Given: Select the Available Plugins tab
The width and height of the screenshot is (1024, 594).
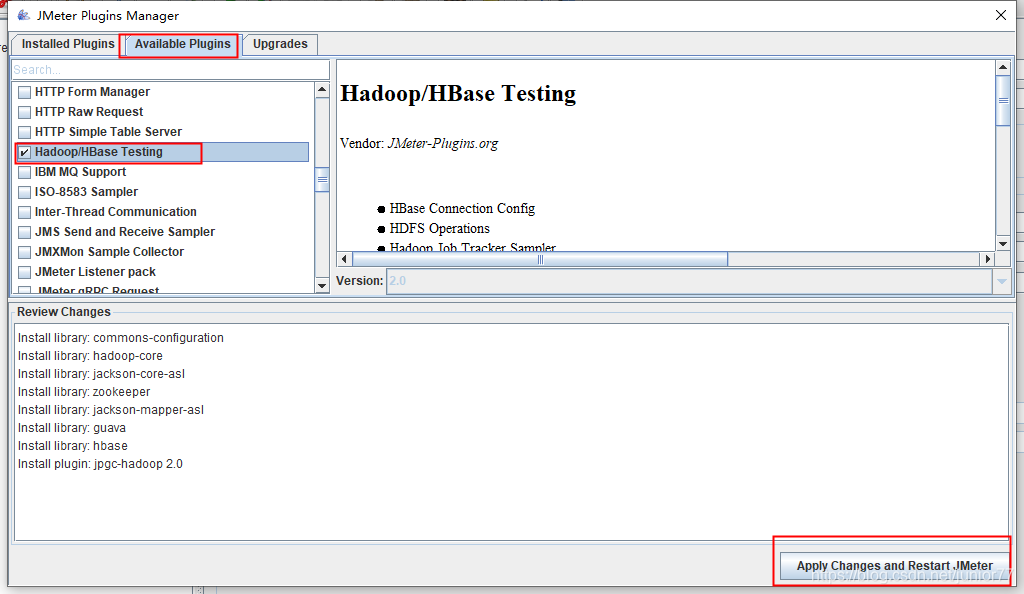Looking at the screenshot, I should (182, 44).
